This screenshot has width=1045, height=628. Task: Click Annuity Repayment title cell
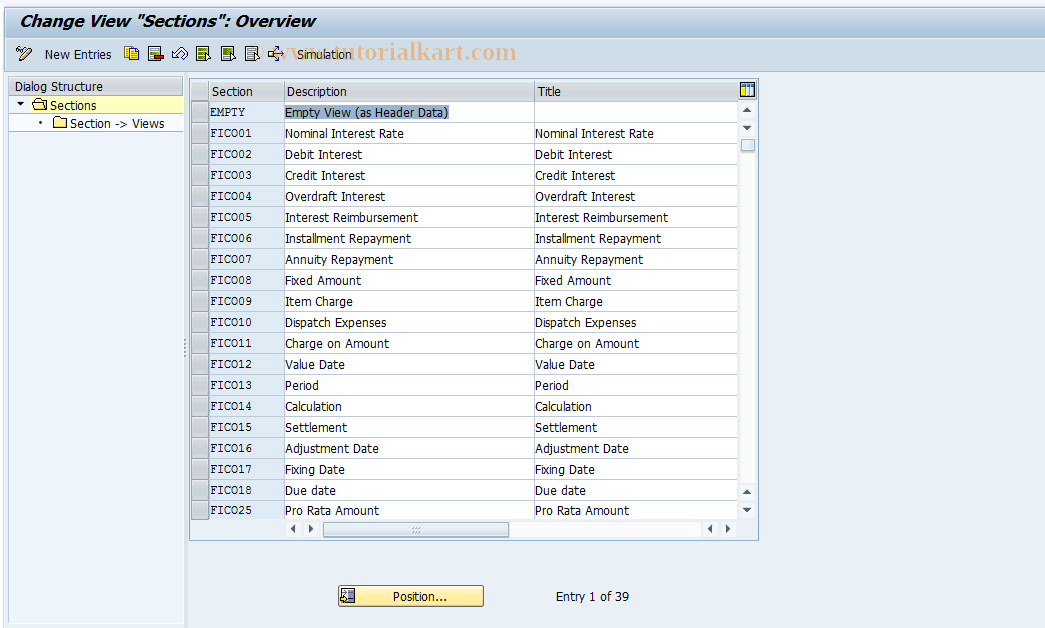636,259
